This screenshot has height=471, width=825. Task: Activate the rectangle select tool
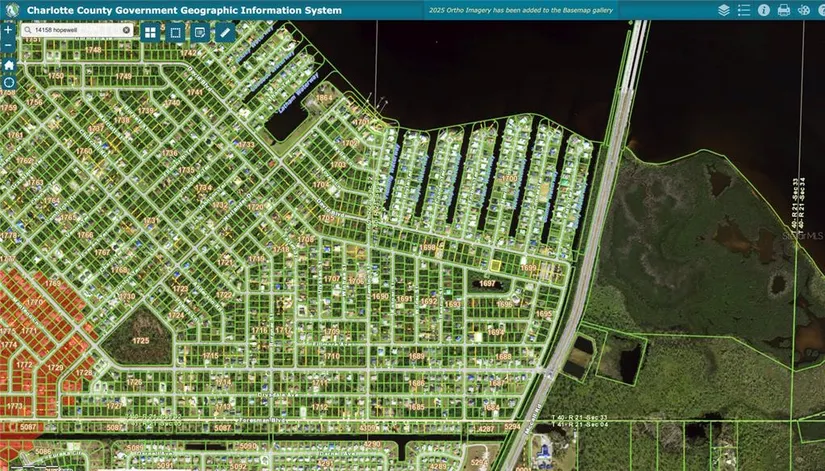coord(175,32)
